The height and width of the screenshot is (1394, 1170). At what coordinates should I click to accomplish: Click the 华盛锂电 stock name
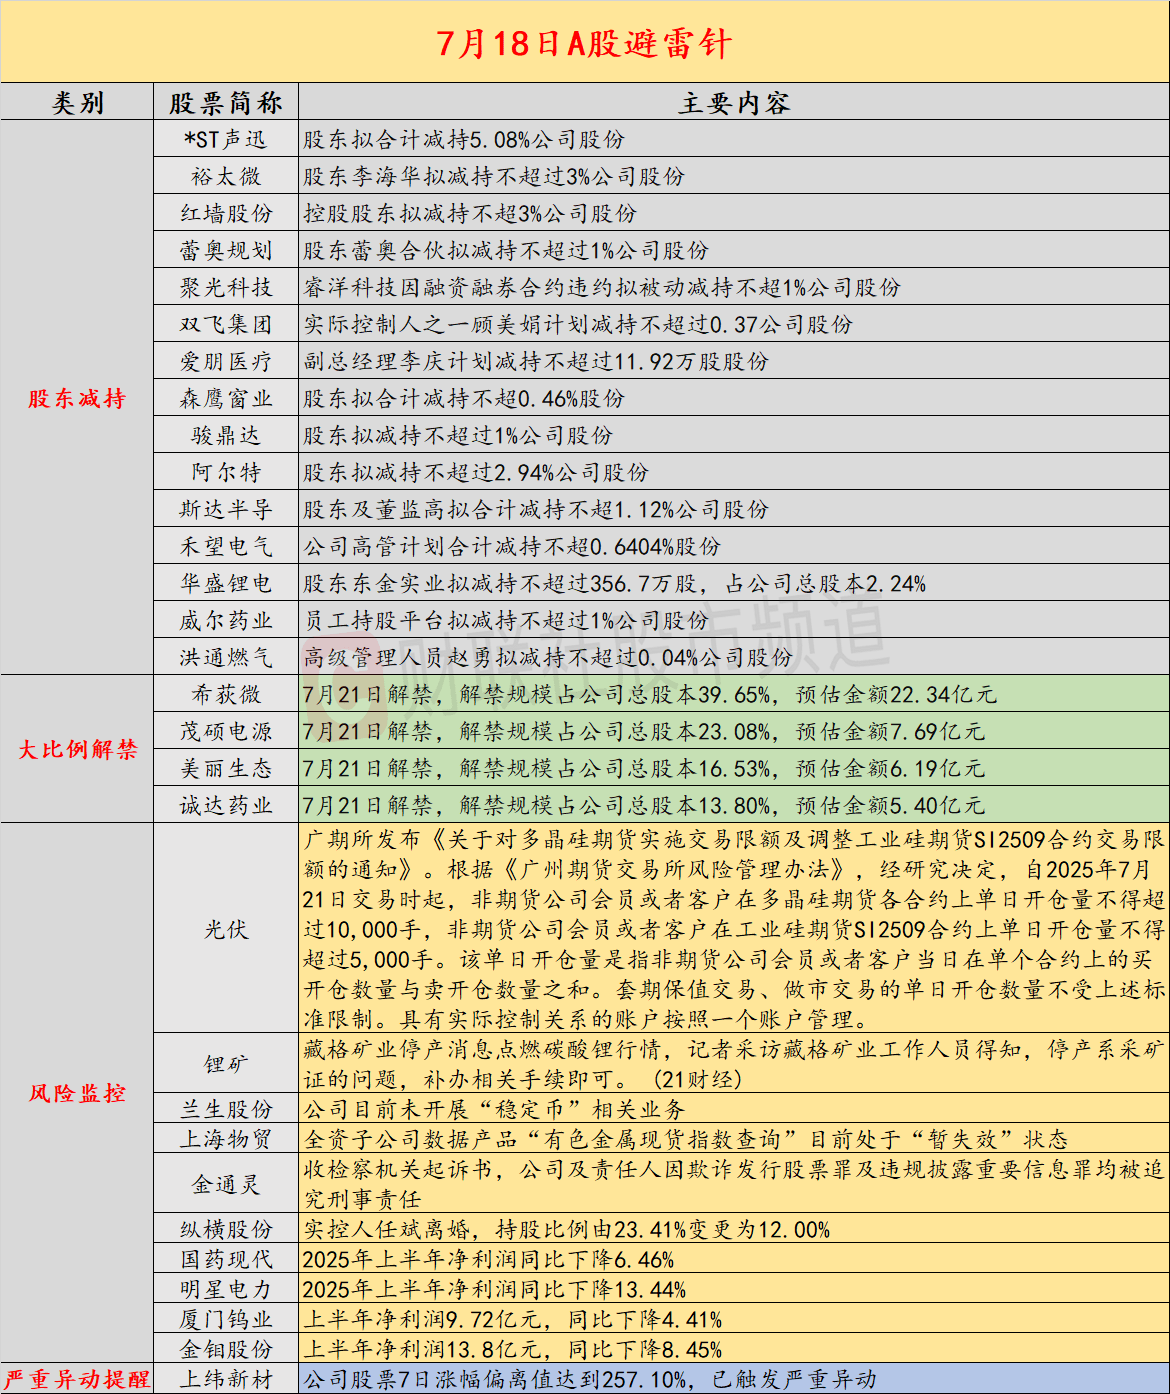point(226,584)
